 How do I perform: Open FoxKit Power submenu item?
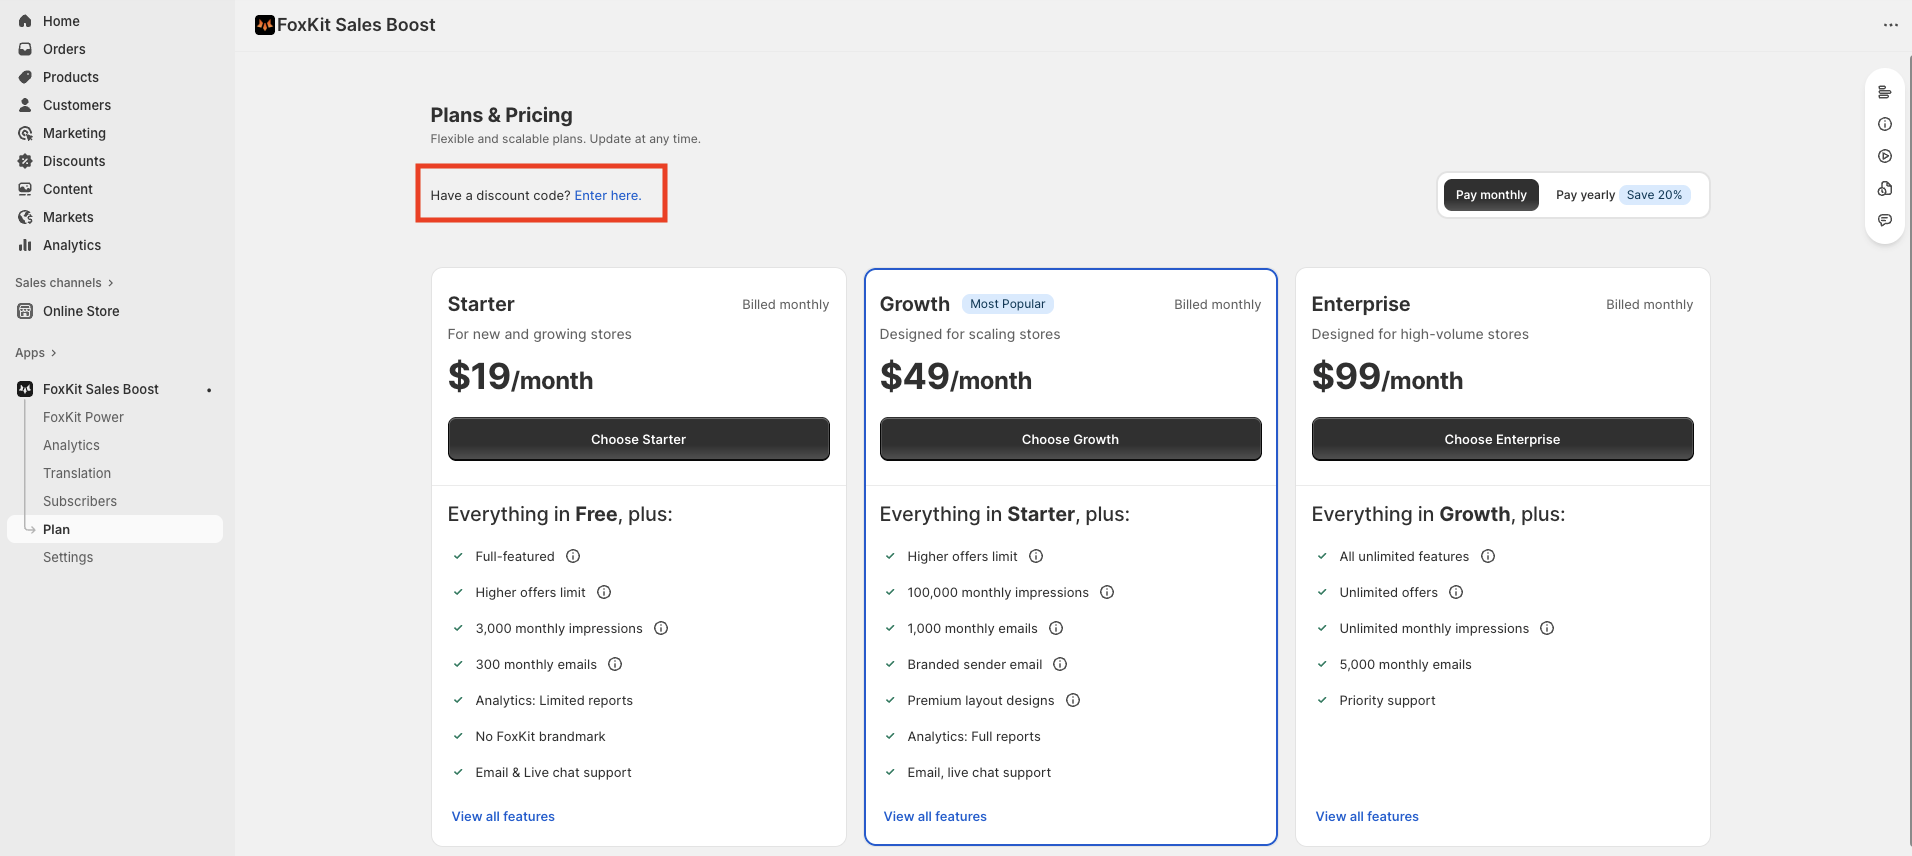[x=83, y=417]
